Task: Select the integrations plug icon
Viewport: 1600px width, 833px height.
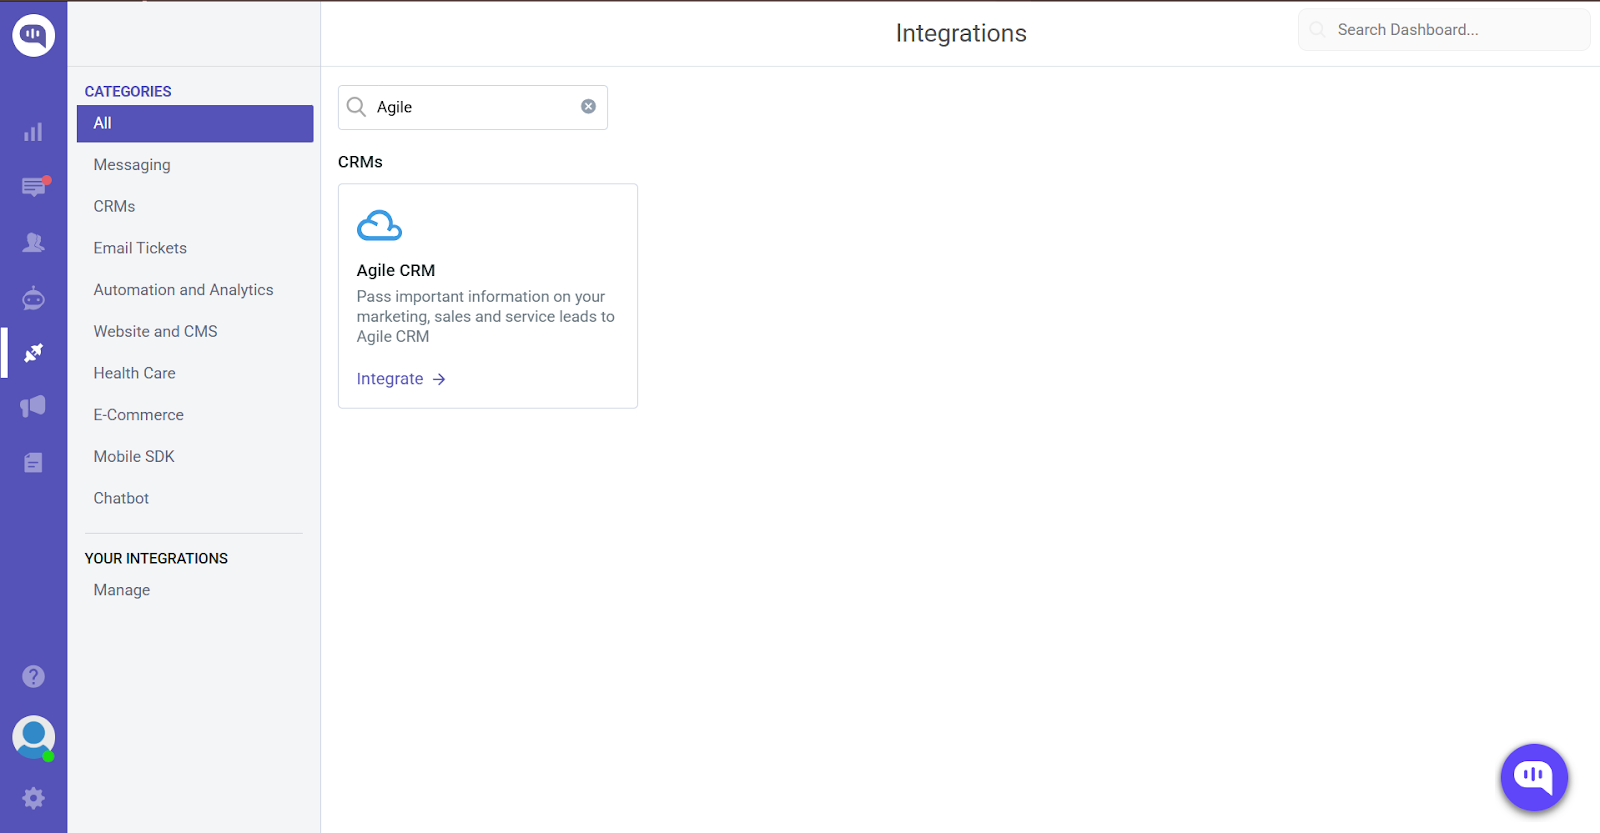Action: pyautogui.click(x=33, y=352)
